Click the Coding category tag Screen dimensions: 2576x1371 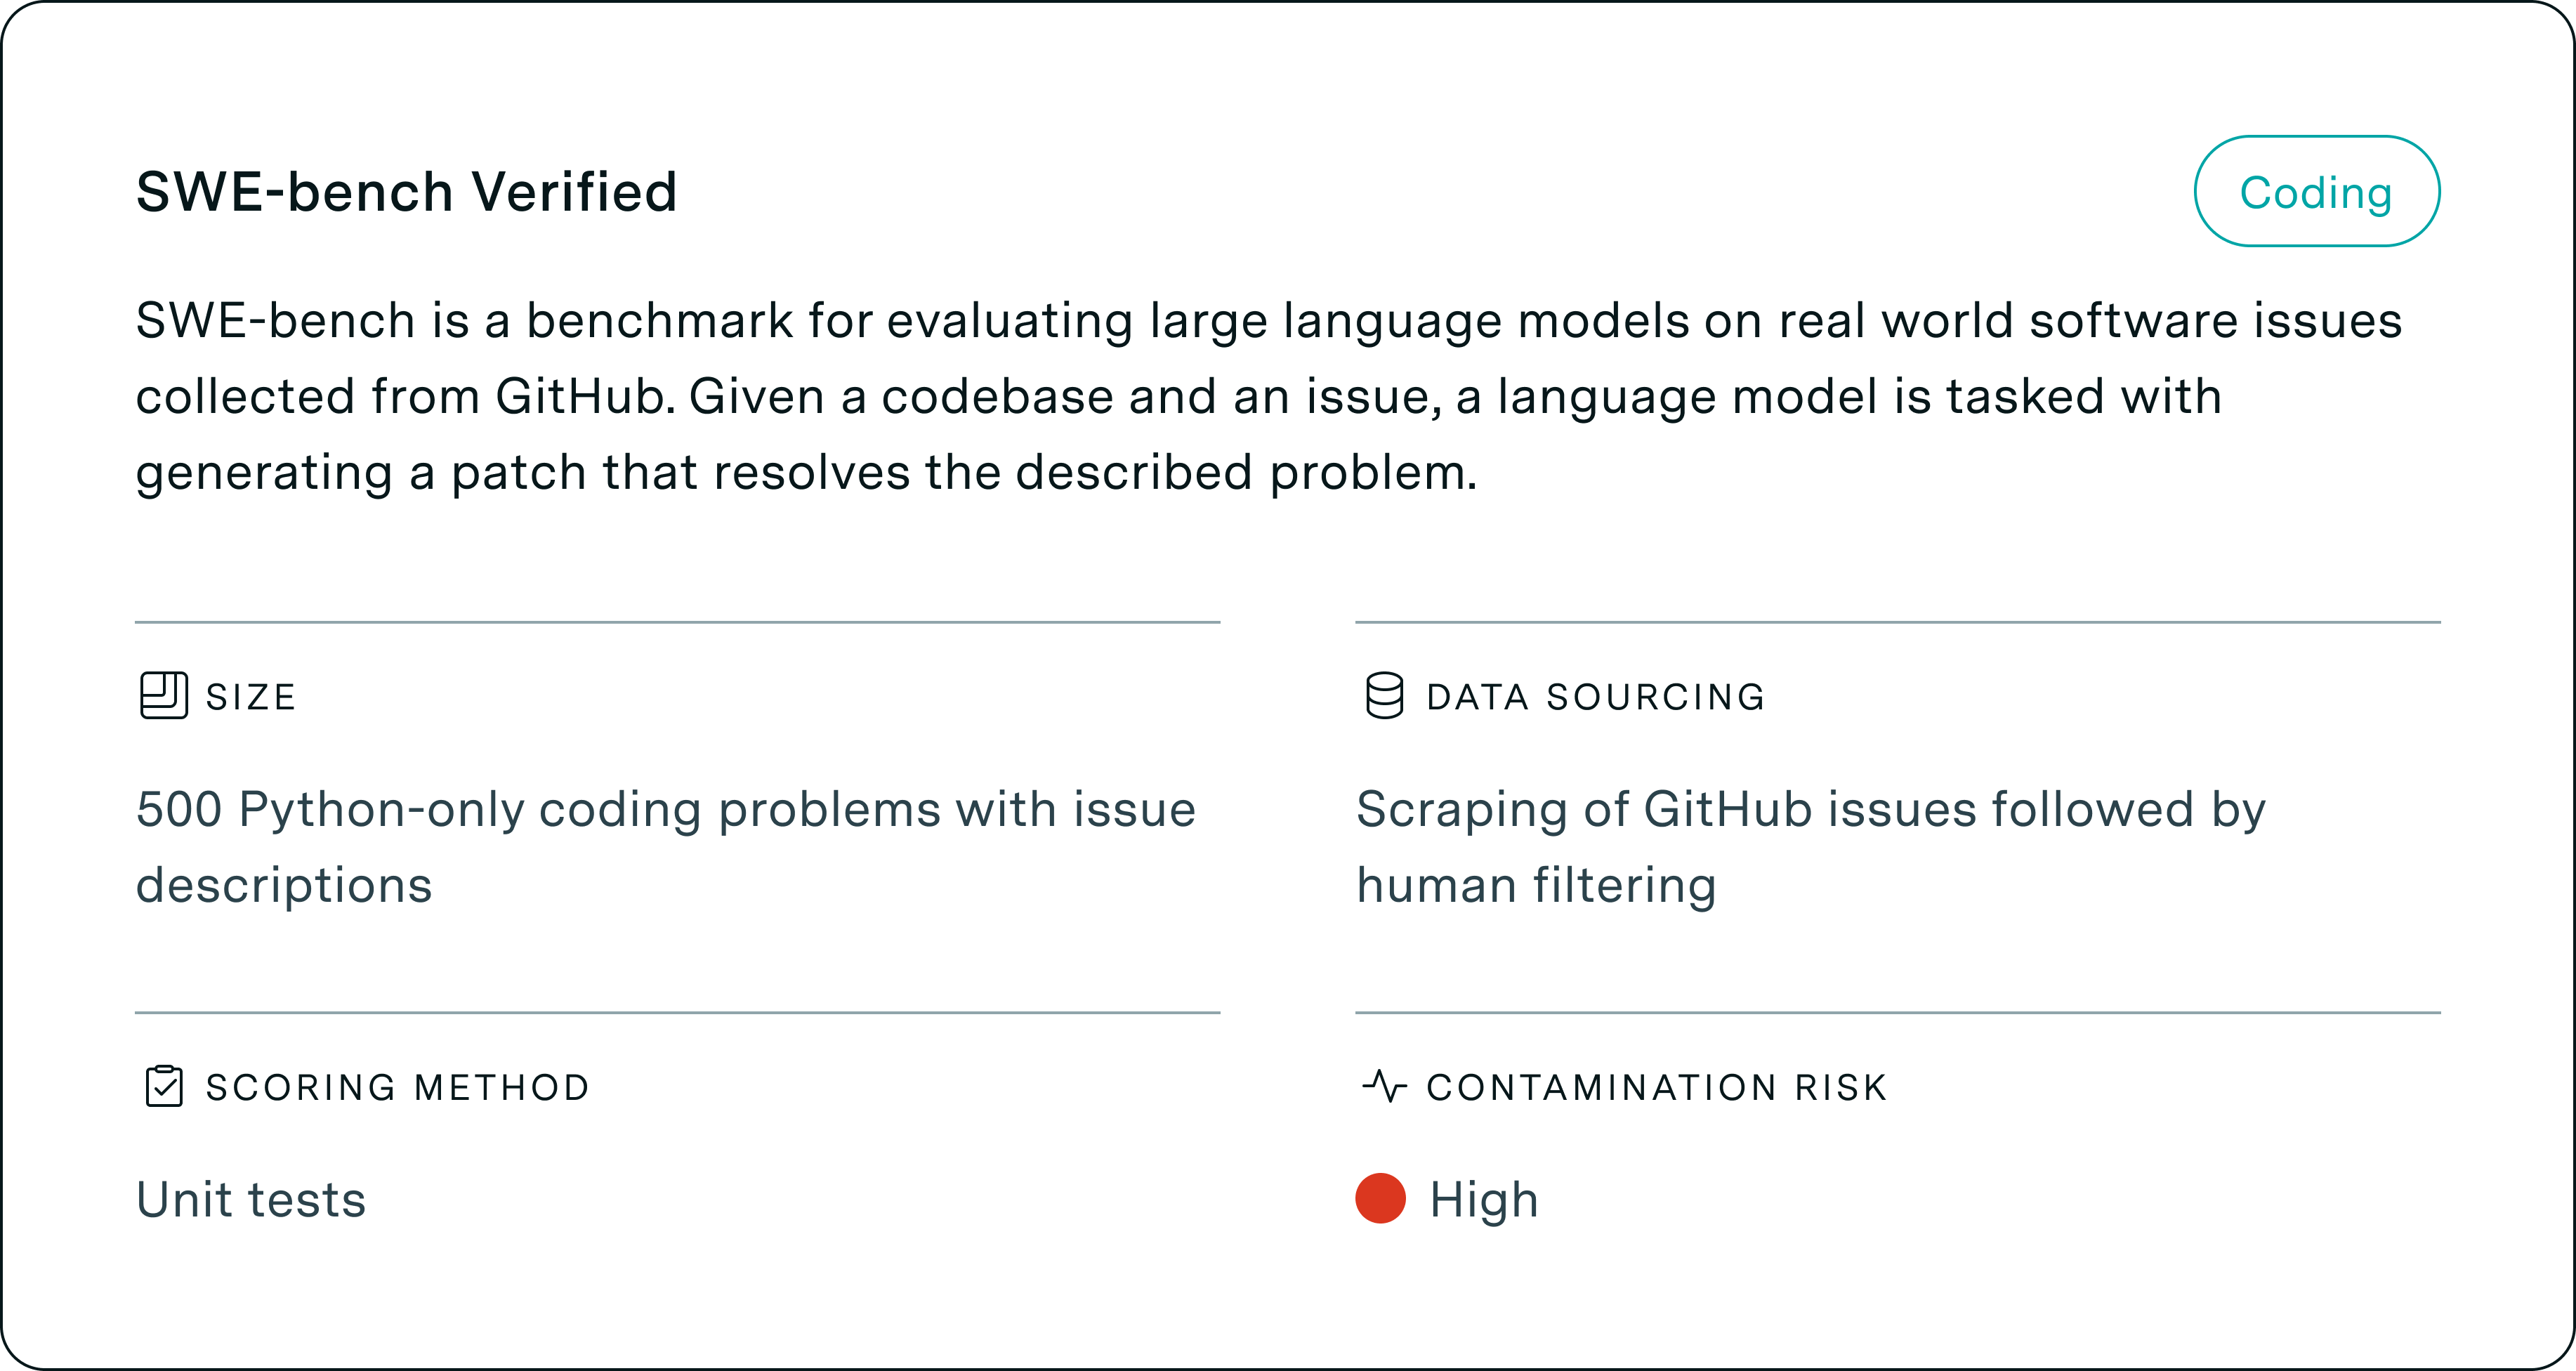(2316, 192)
